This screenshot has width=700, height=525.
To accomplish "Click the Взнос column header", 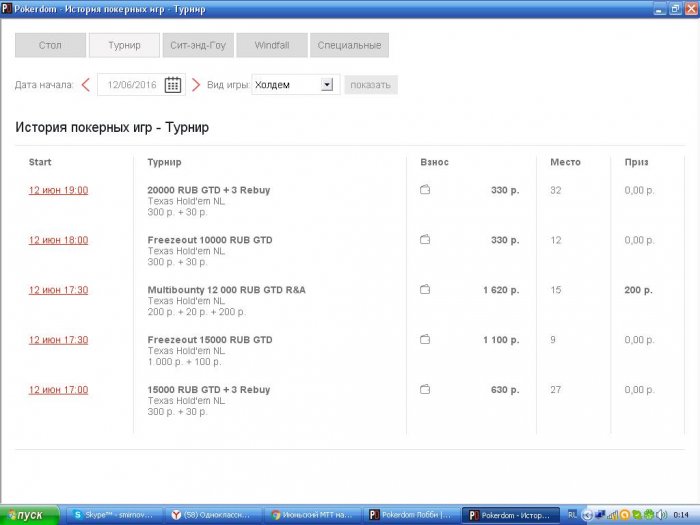I will [x=434, y=162].
